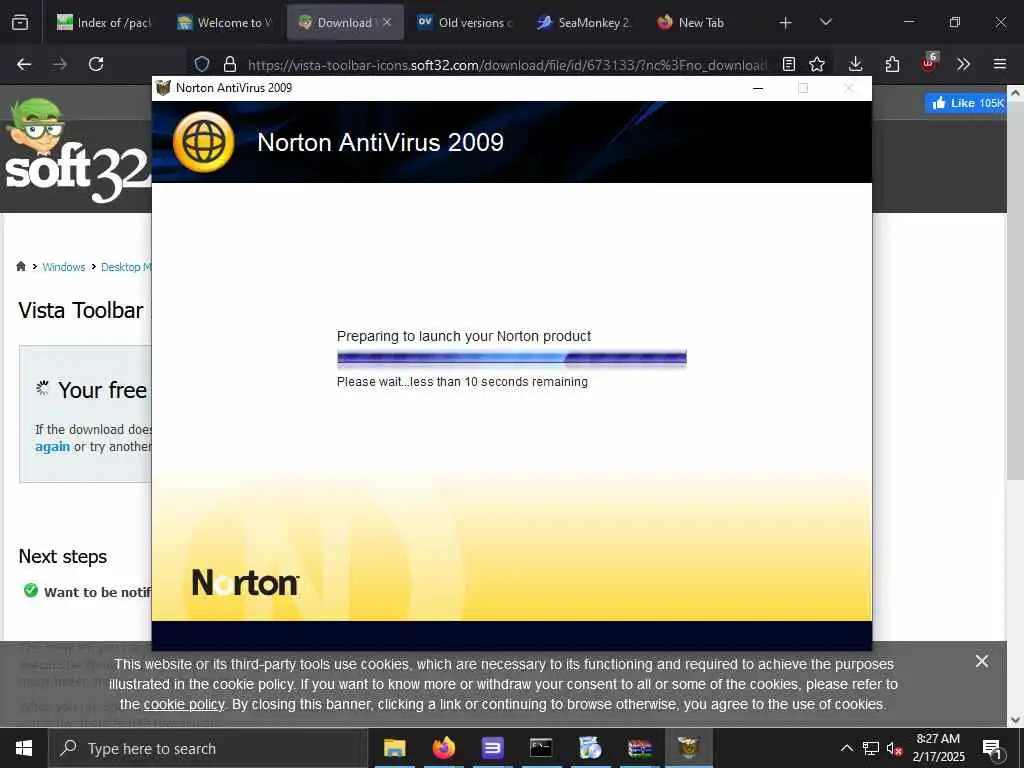Viewport: 1024px width, 768px height.
Task: Switch to the Old versions tab
Action: pyautogui.click(x=466, y=23)
